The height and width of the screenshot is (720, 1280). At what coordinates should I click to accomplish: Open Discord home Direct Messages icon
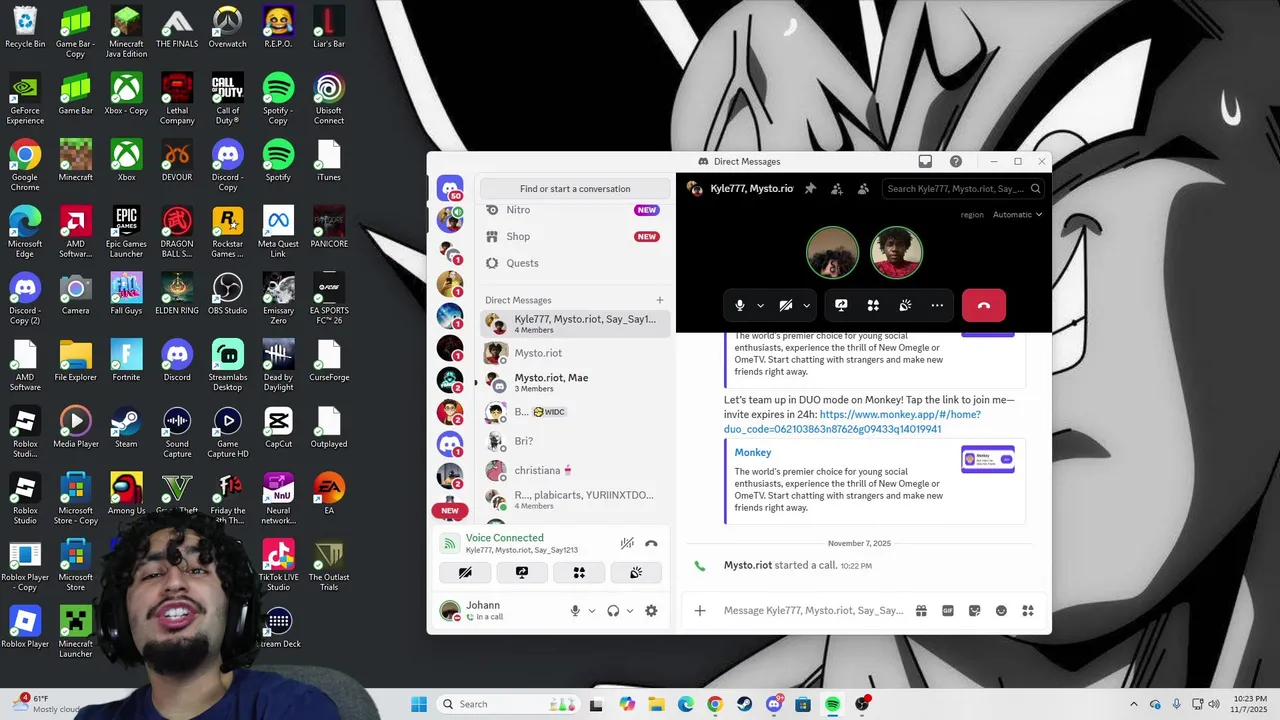pos(450,188)
